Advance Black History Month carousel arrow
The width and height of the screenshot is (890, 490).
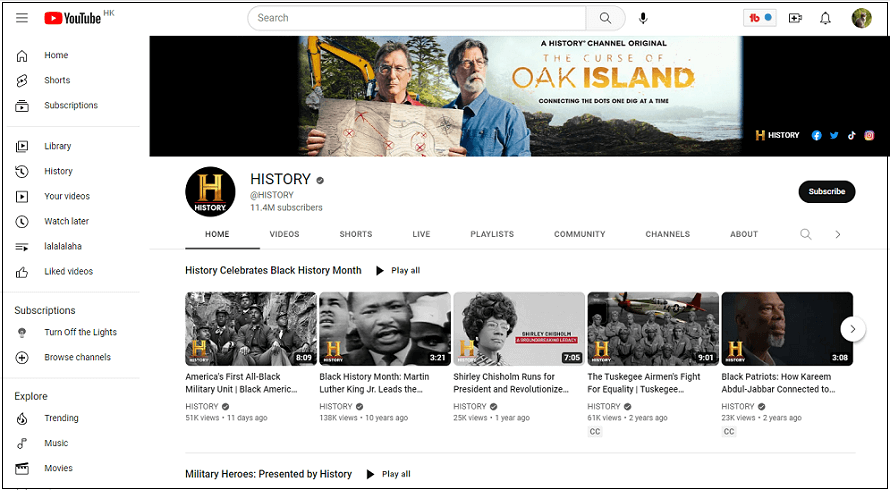point(853,328)
